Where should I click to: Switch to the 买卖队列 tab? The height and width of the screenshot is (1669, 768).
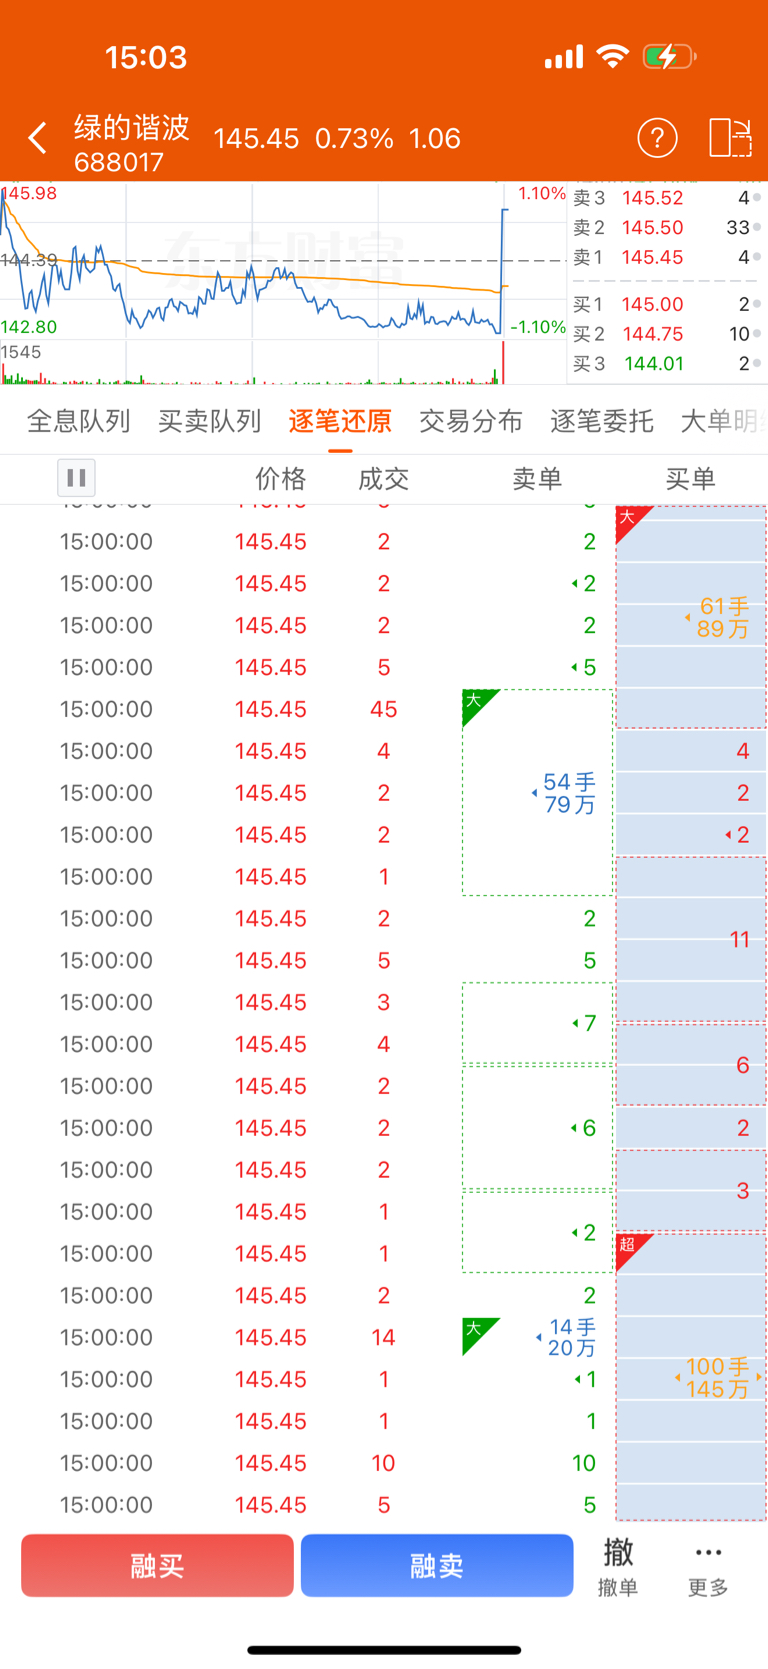[210, 421]
